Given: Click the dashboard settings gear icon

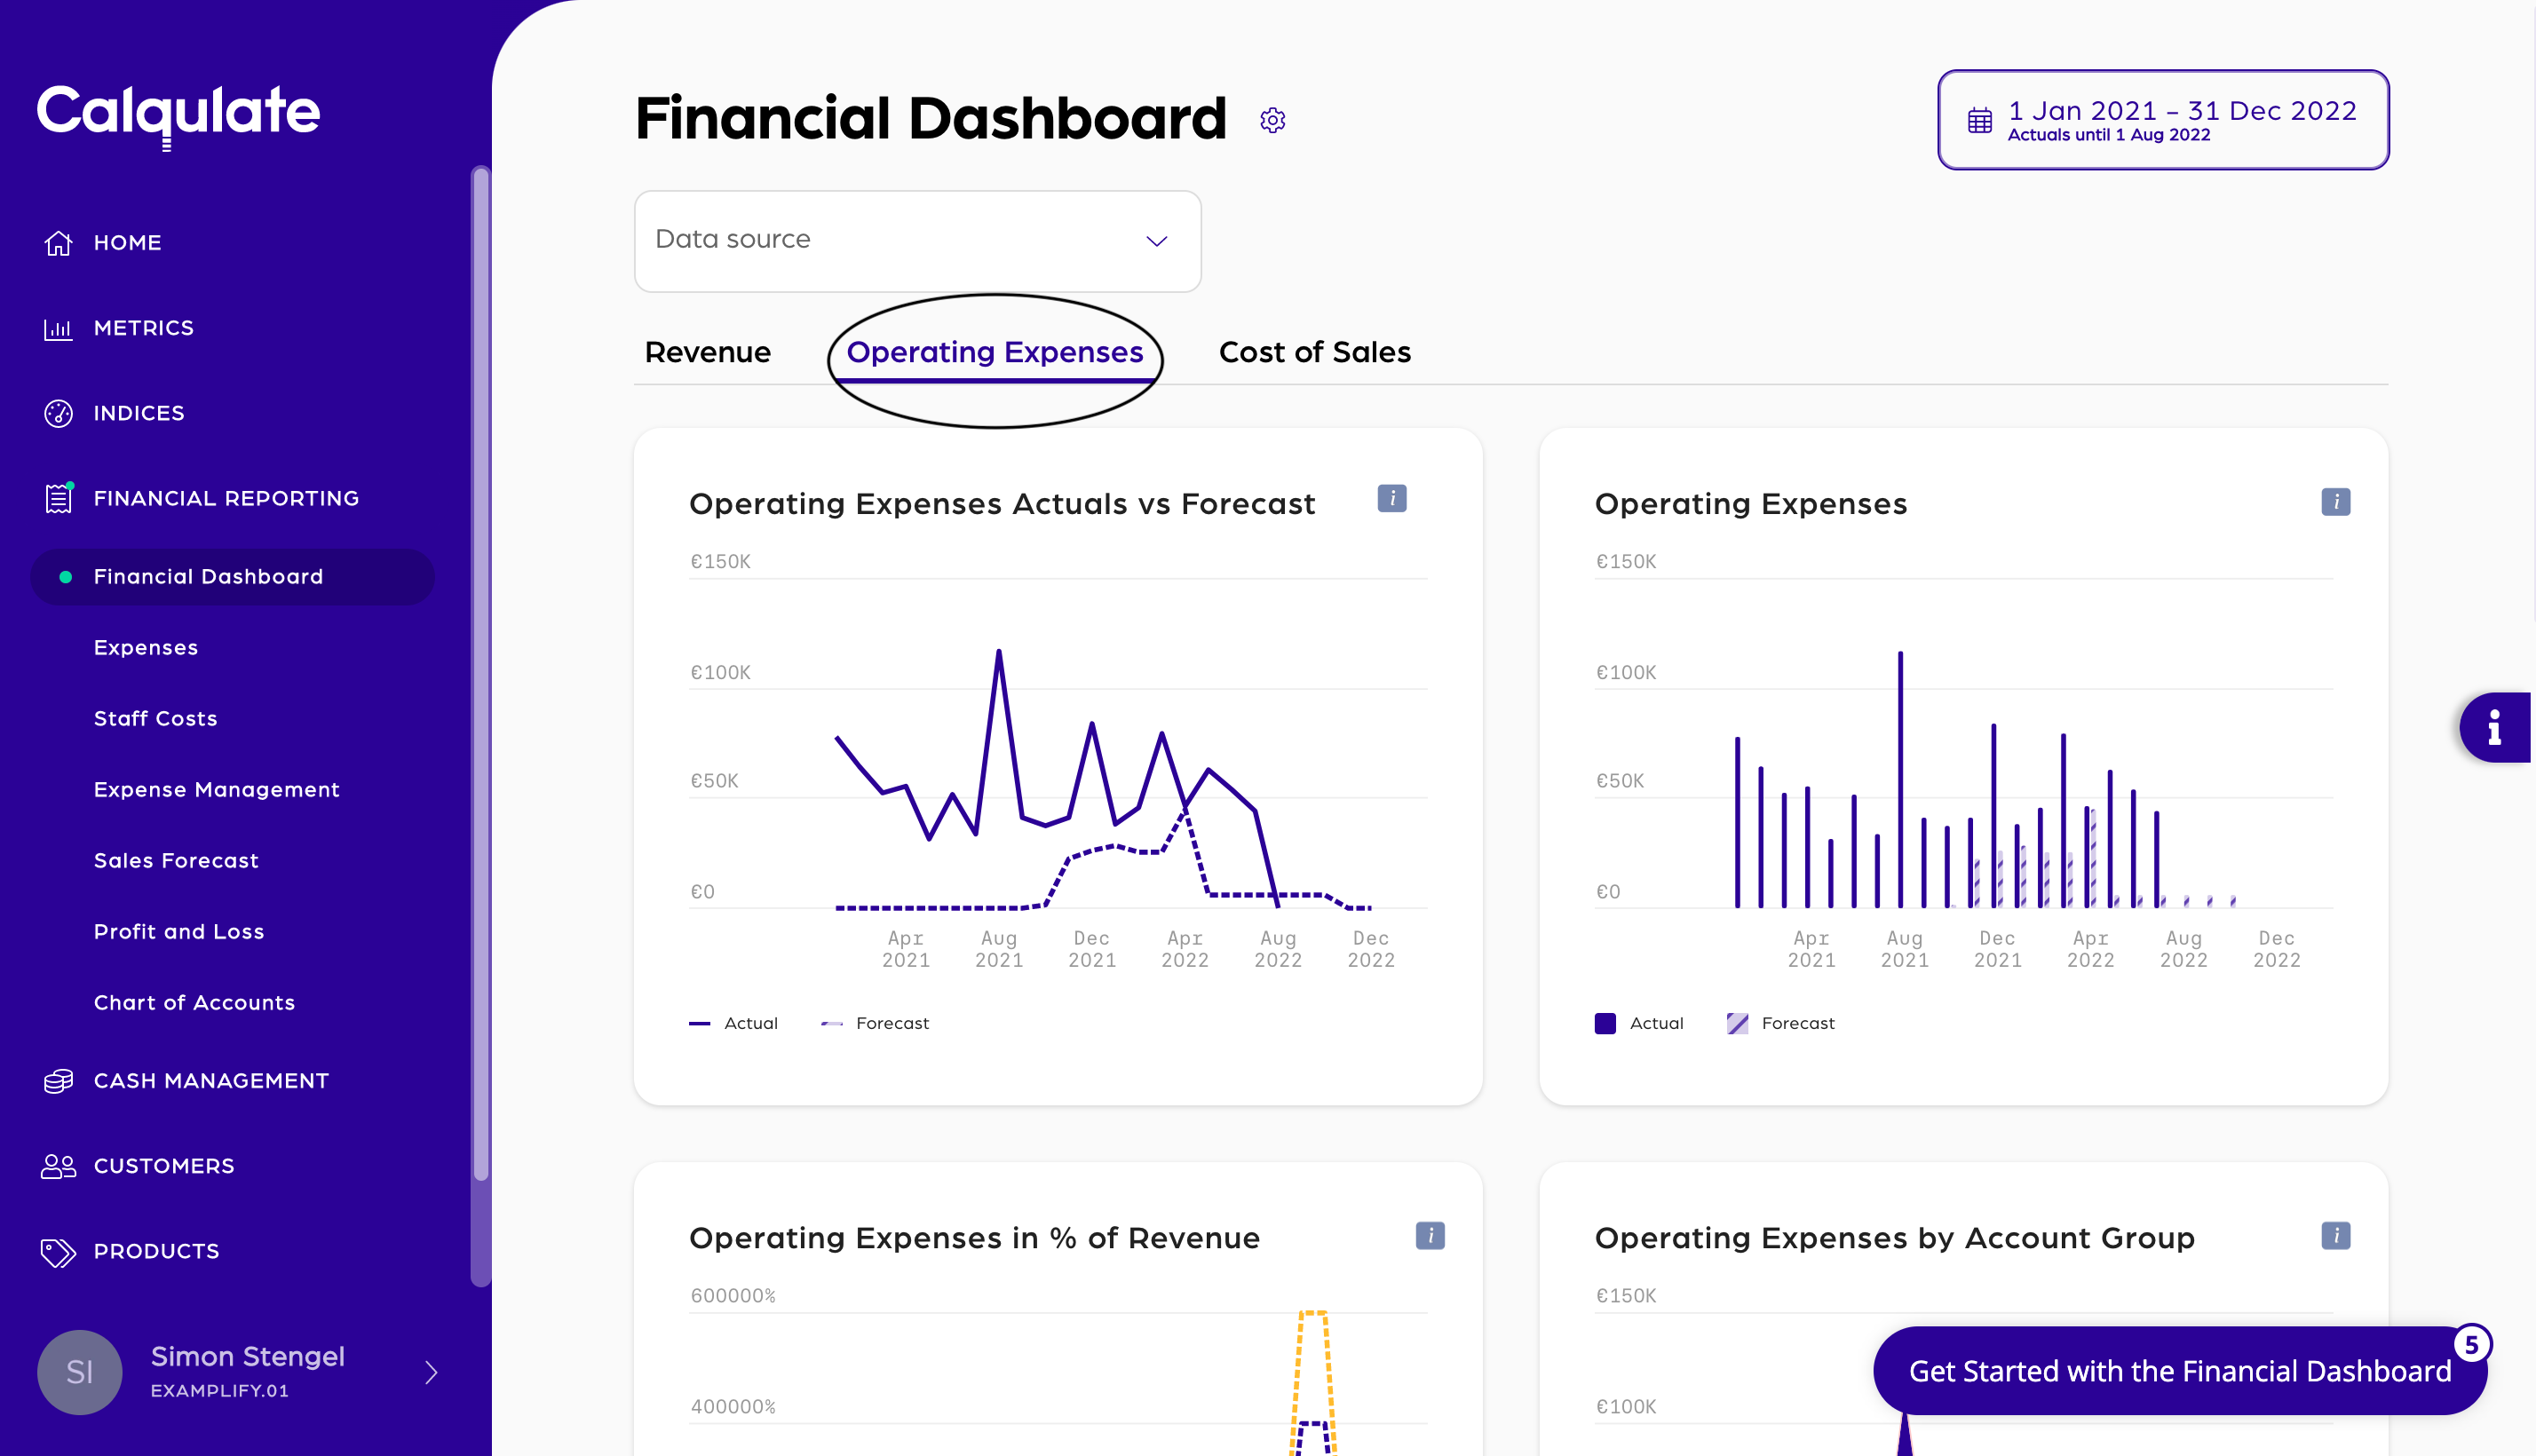Looking at the screenshot, I should [x=1272, y=120].
